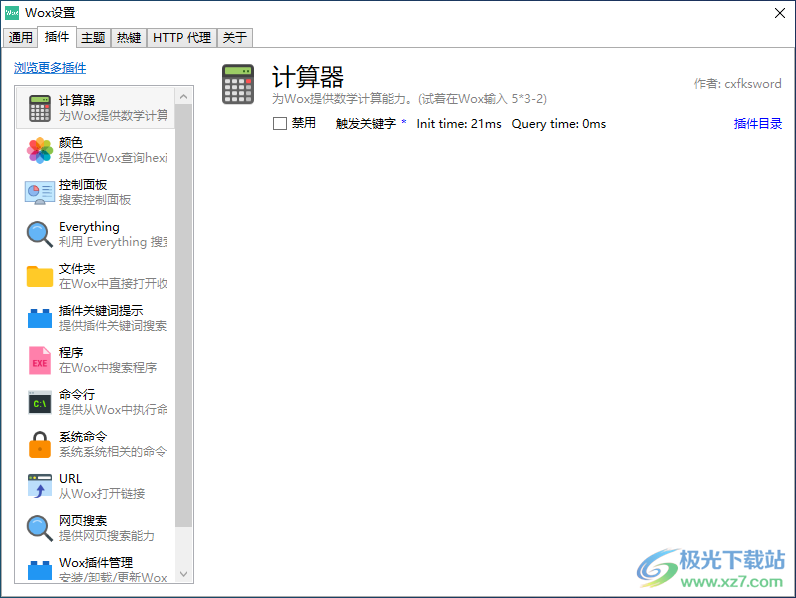Viewport: 796px width, 598px height.
Task: Click the Query time: 0ms text
Action: [558, 124]
